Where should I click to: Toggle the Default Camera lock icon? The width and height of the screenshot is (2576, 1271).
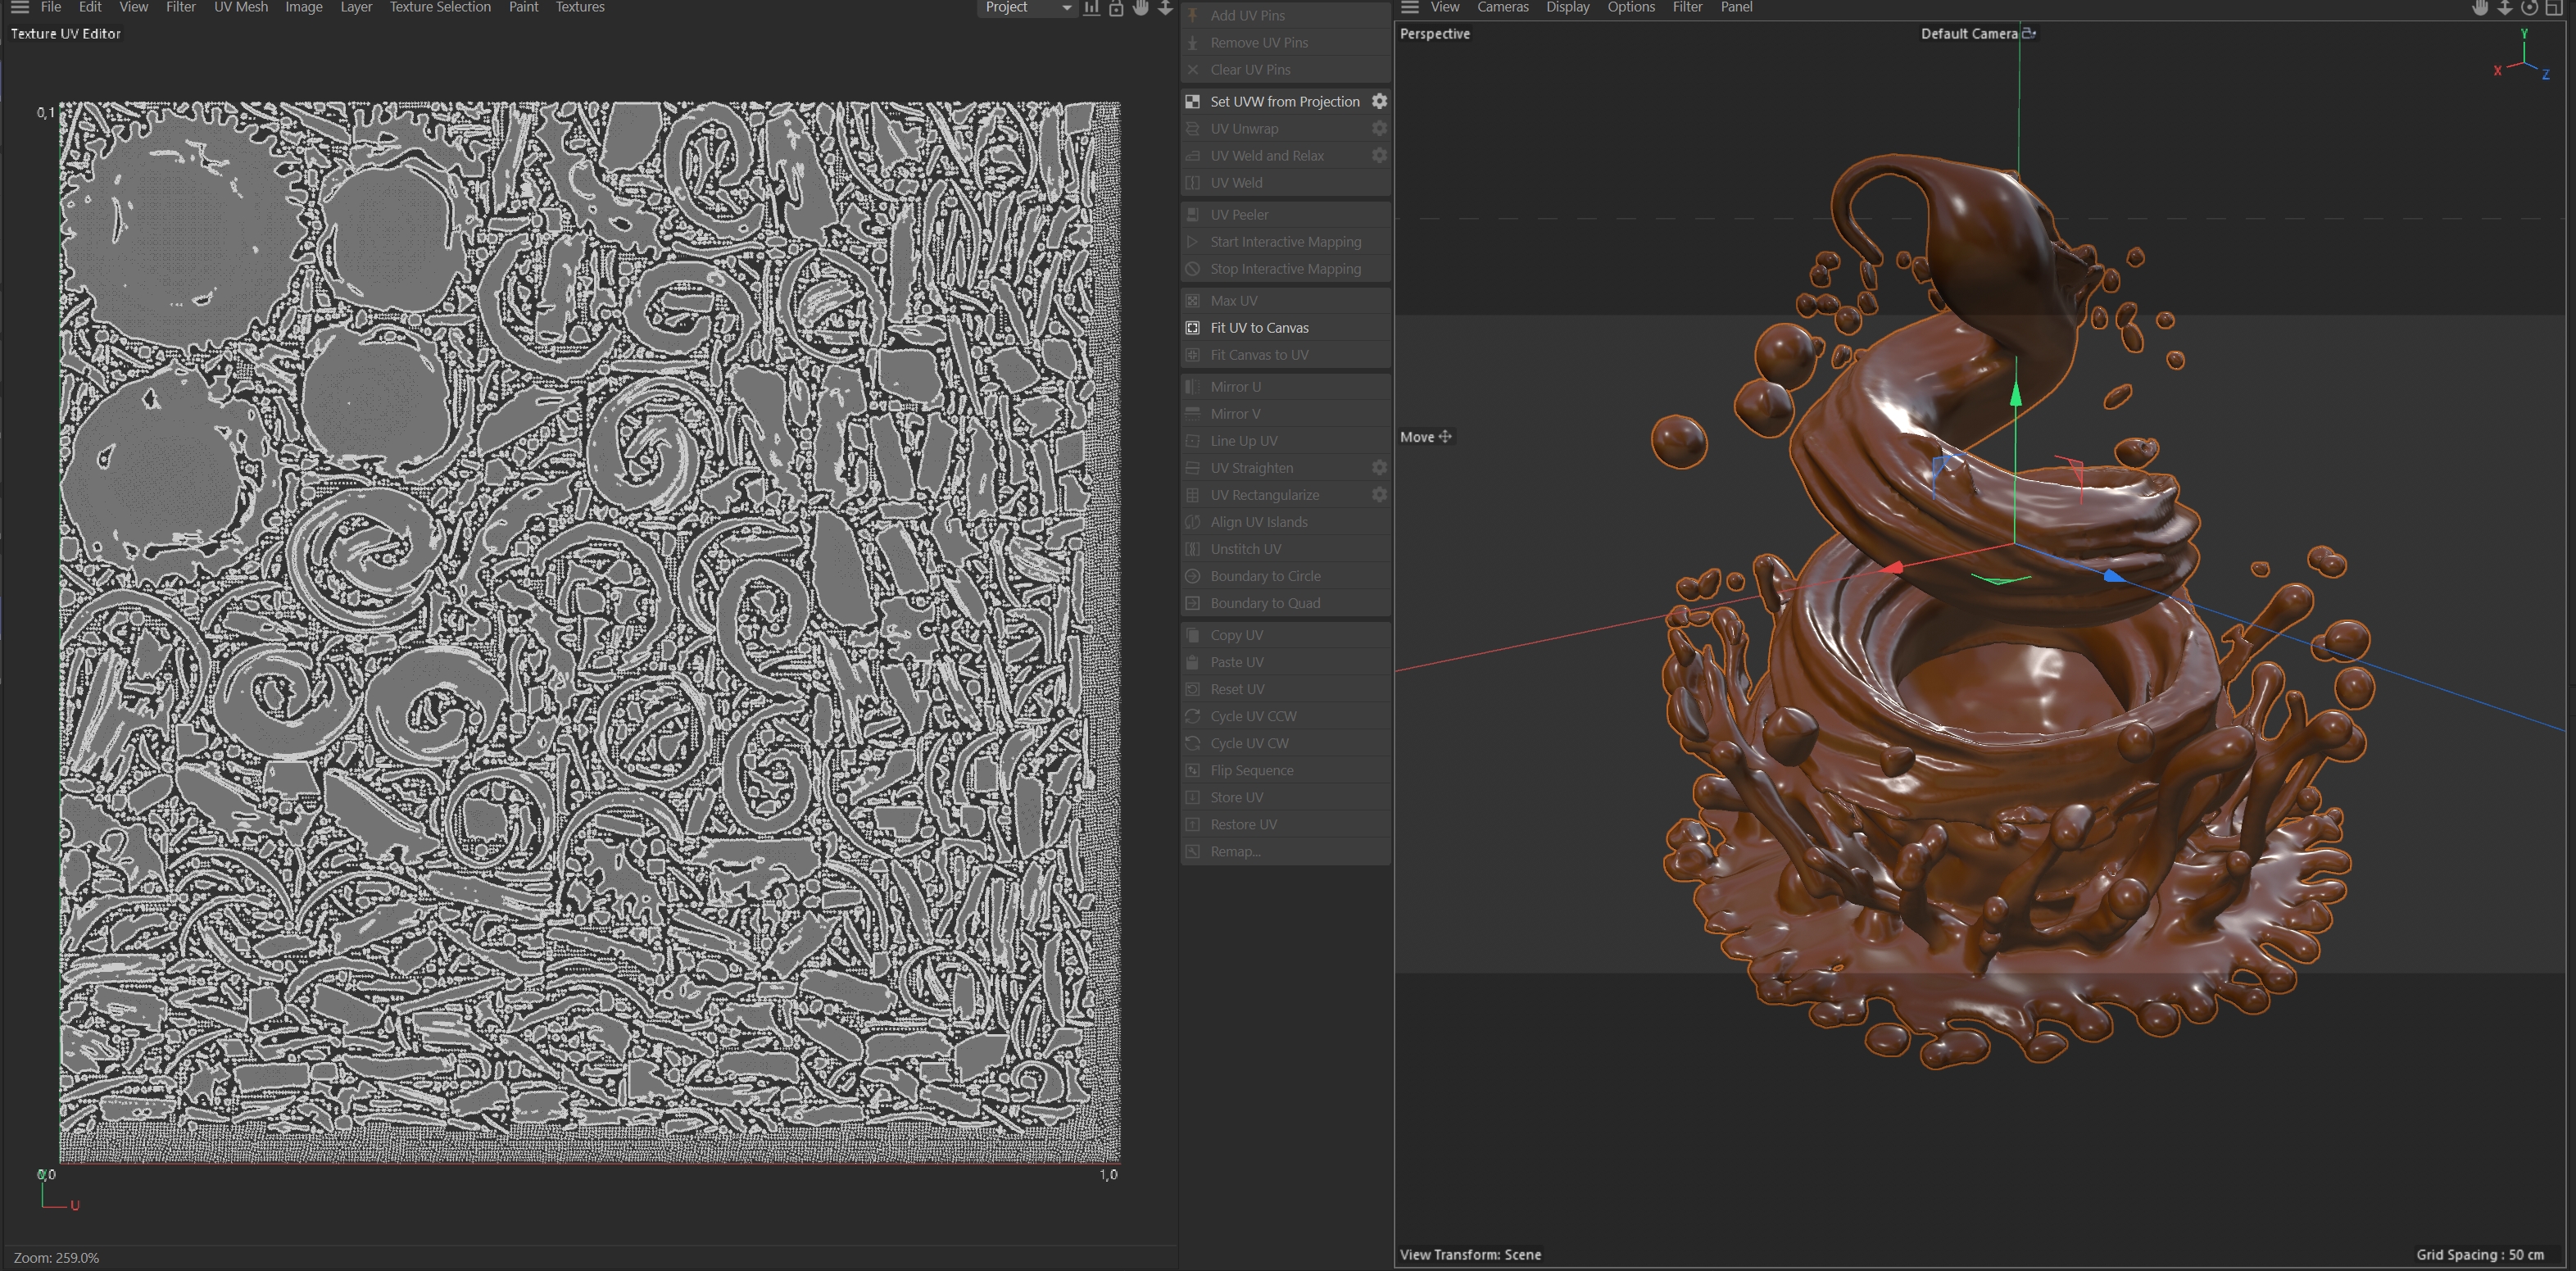point(2029,33)
